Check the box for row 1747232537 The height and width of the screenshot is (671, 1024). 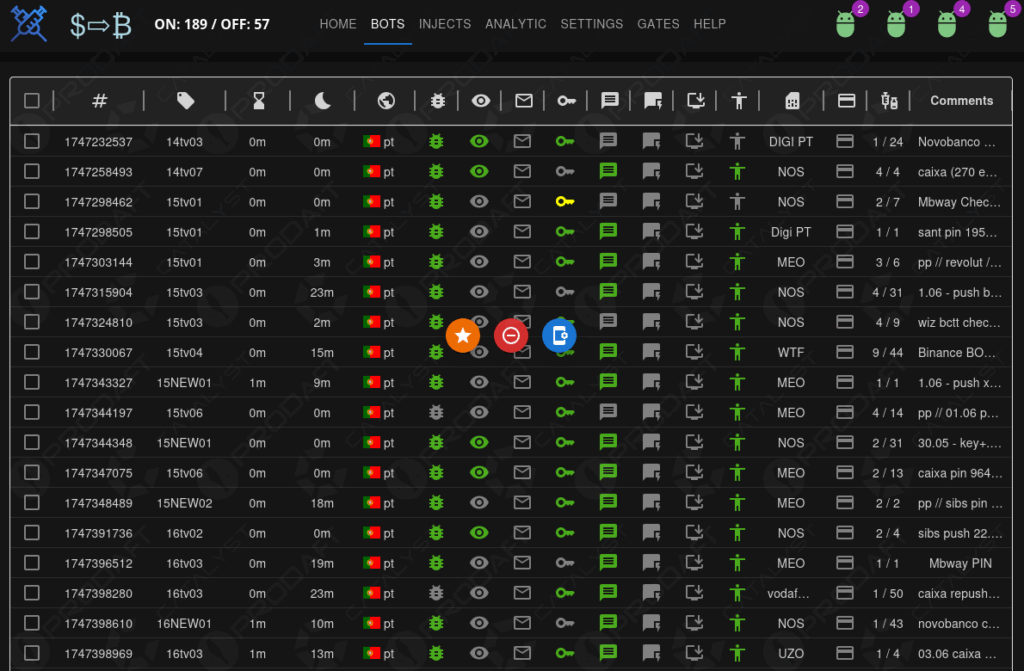coord(31,141)
